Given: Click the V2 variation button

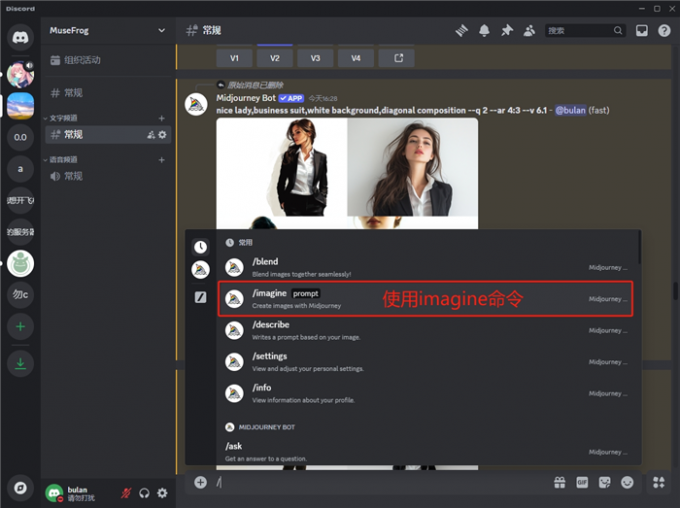Looking at the screenshot, I should click(275, 58).
